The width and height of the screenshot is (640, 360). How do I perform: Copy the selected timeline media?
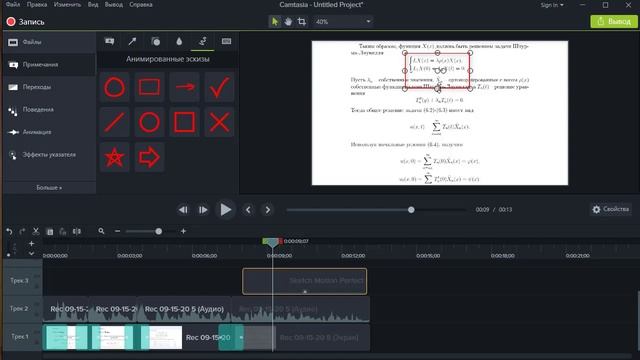tap(50, 232)
